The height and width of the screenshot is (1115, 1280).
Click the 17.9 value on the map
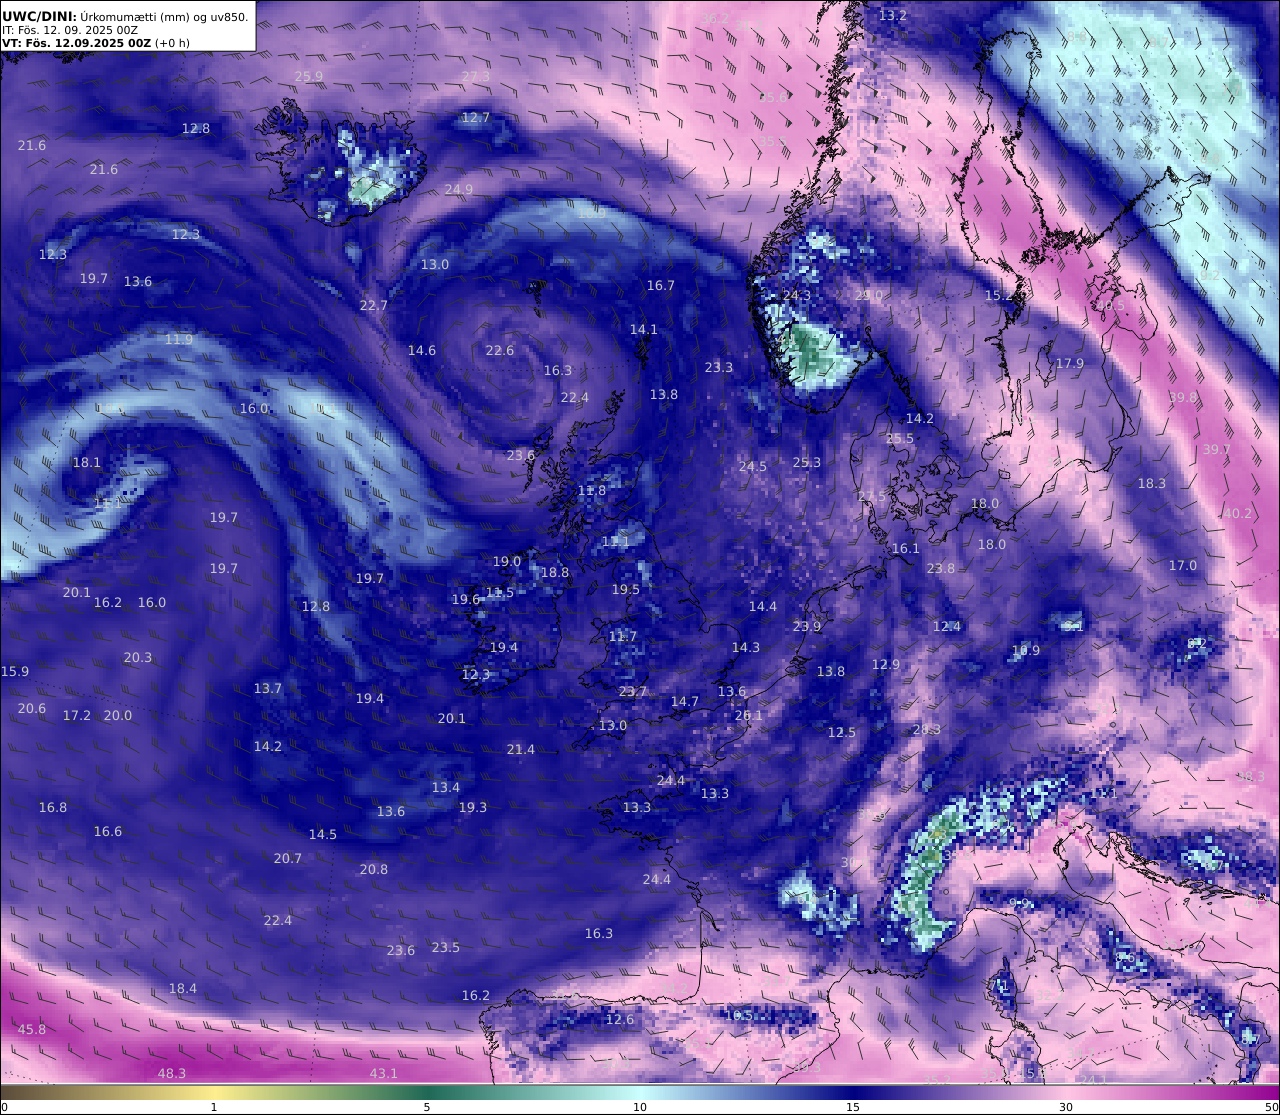click(1070, 364)
